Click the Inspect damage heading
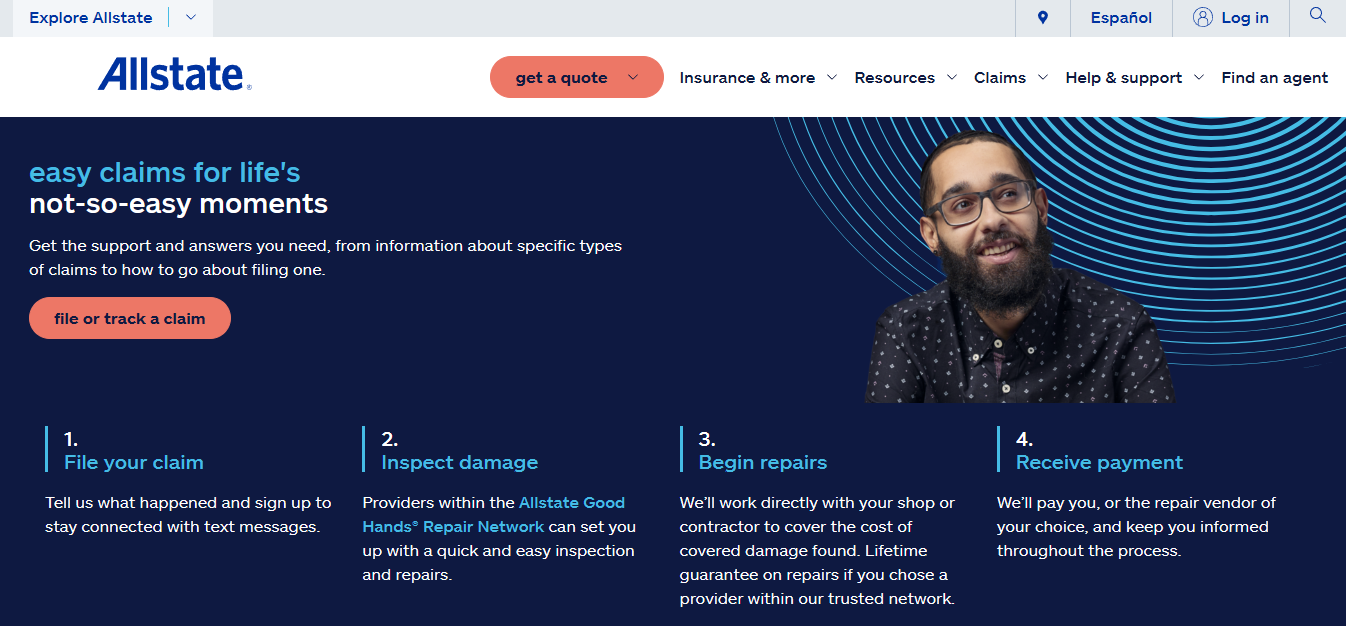Viewport: 1346px width, 629px height. tap(459, 462)
